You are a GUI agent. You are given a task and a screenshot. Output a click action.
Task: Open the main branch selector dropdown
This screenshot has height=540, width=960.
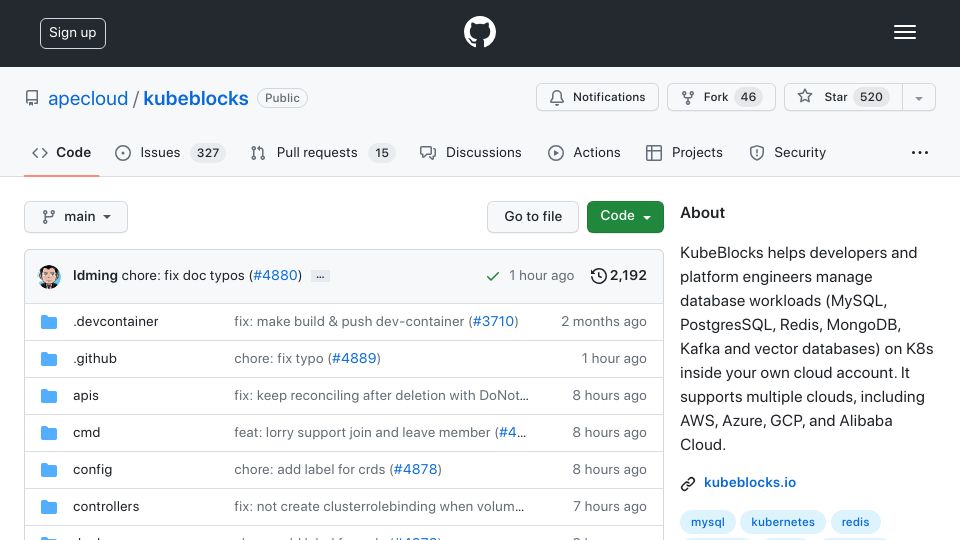click(x=76, y=217)
